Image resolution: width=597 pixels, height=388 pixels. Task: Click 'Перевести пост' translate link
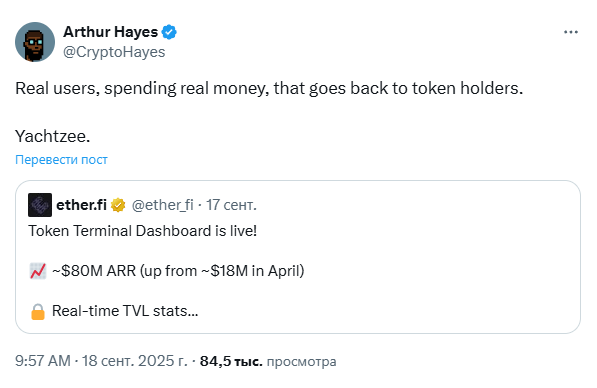pyautogui.click(x=61, y=160)
